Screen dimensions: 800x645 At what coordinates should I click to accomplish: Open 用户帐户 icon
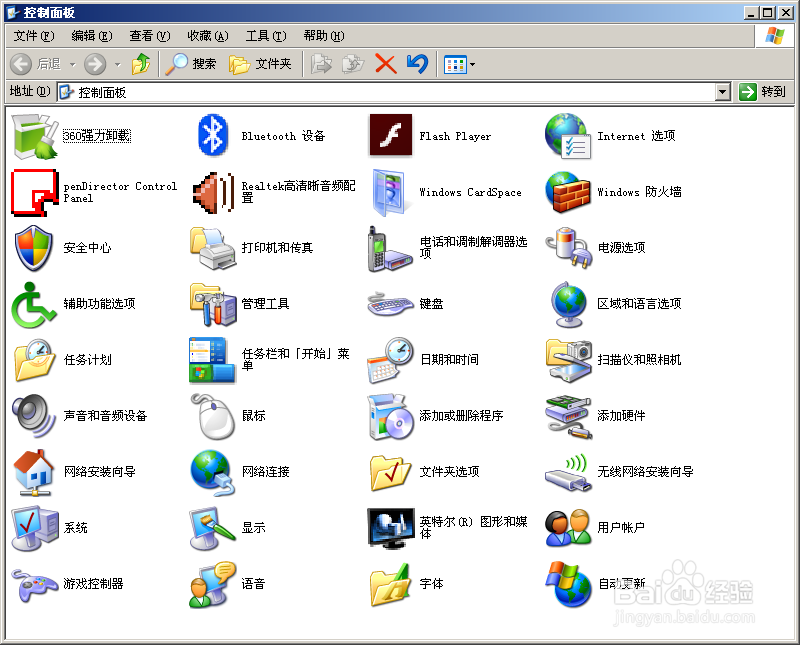pyautogui.click(x=568, y=528)
